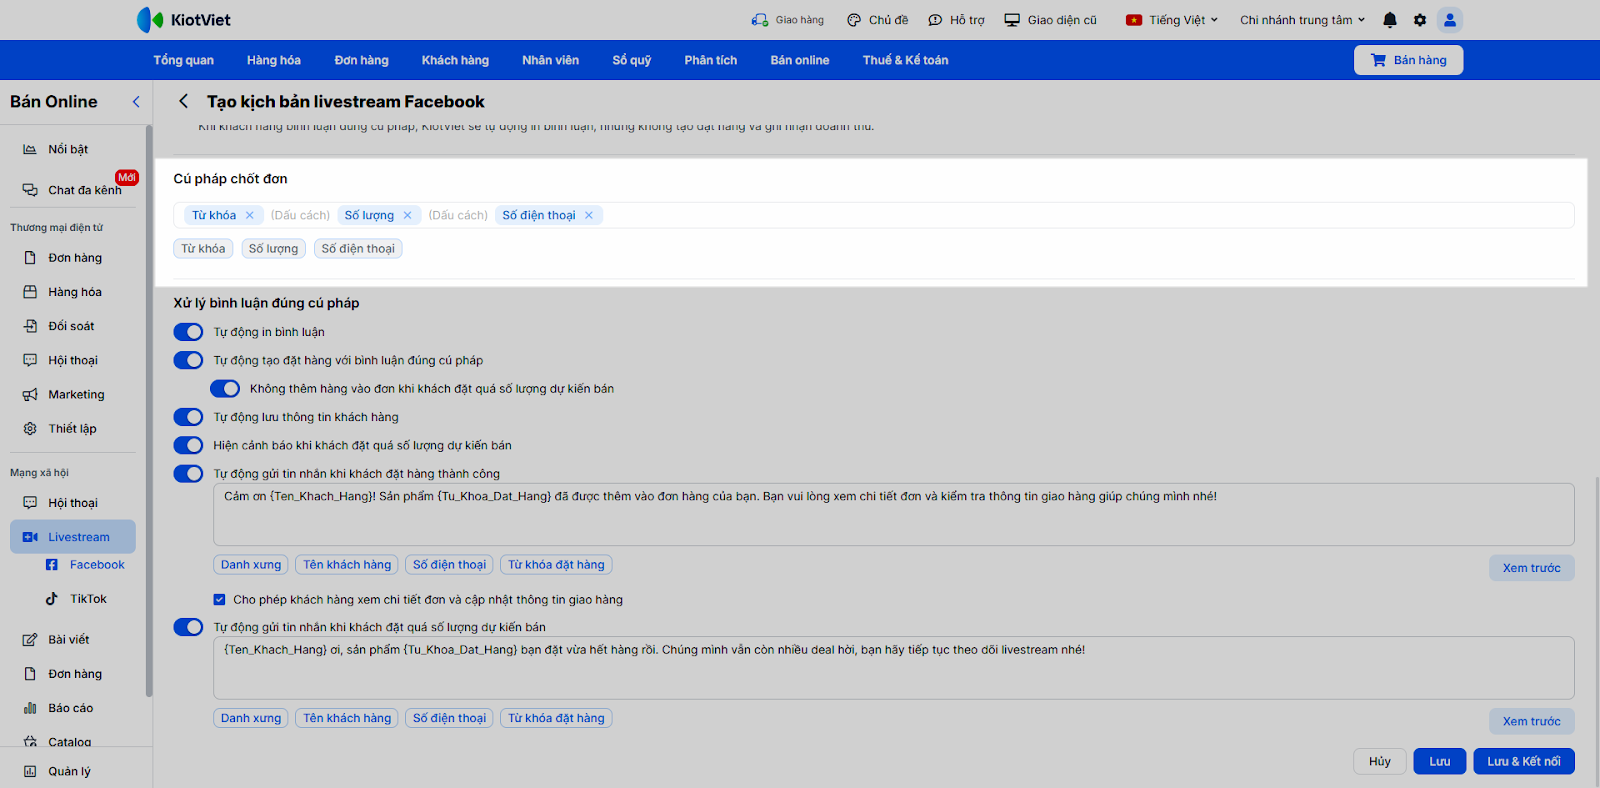Screen dimensions: 1600x788
Task: Click the Cú pháp chốt đơn syntax field
Action: pos(874,215)
